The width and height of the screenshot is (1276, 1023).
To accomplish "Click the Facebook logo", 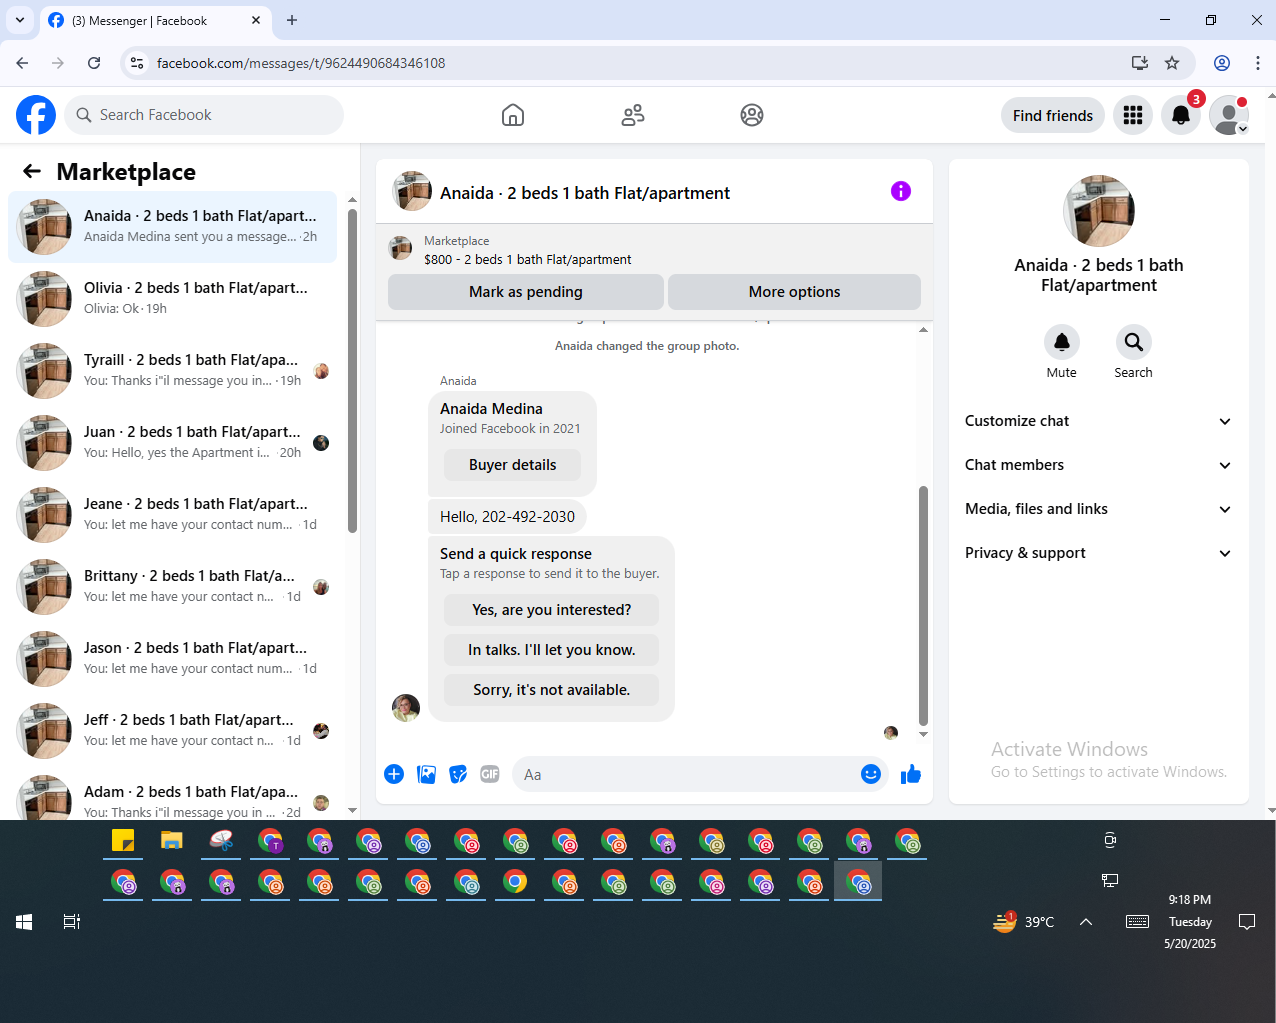I will [x=36, y=115].
